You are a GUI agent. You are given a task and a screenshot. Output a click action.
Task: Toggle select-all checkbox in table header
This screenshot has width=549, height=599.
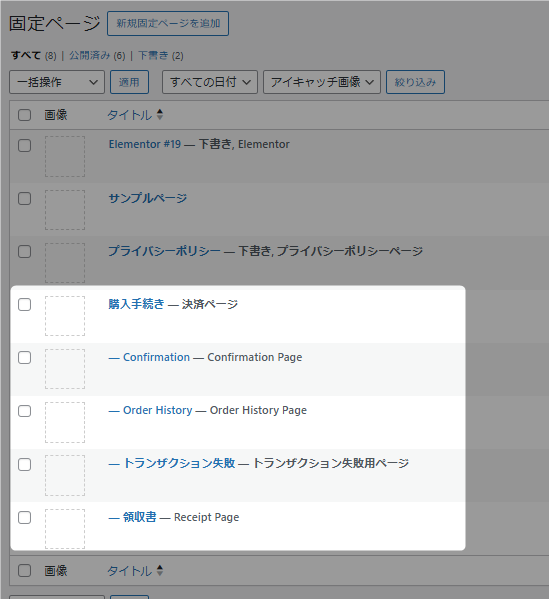tap(24, 115)
